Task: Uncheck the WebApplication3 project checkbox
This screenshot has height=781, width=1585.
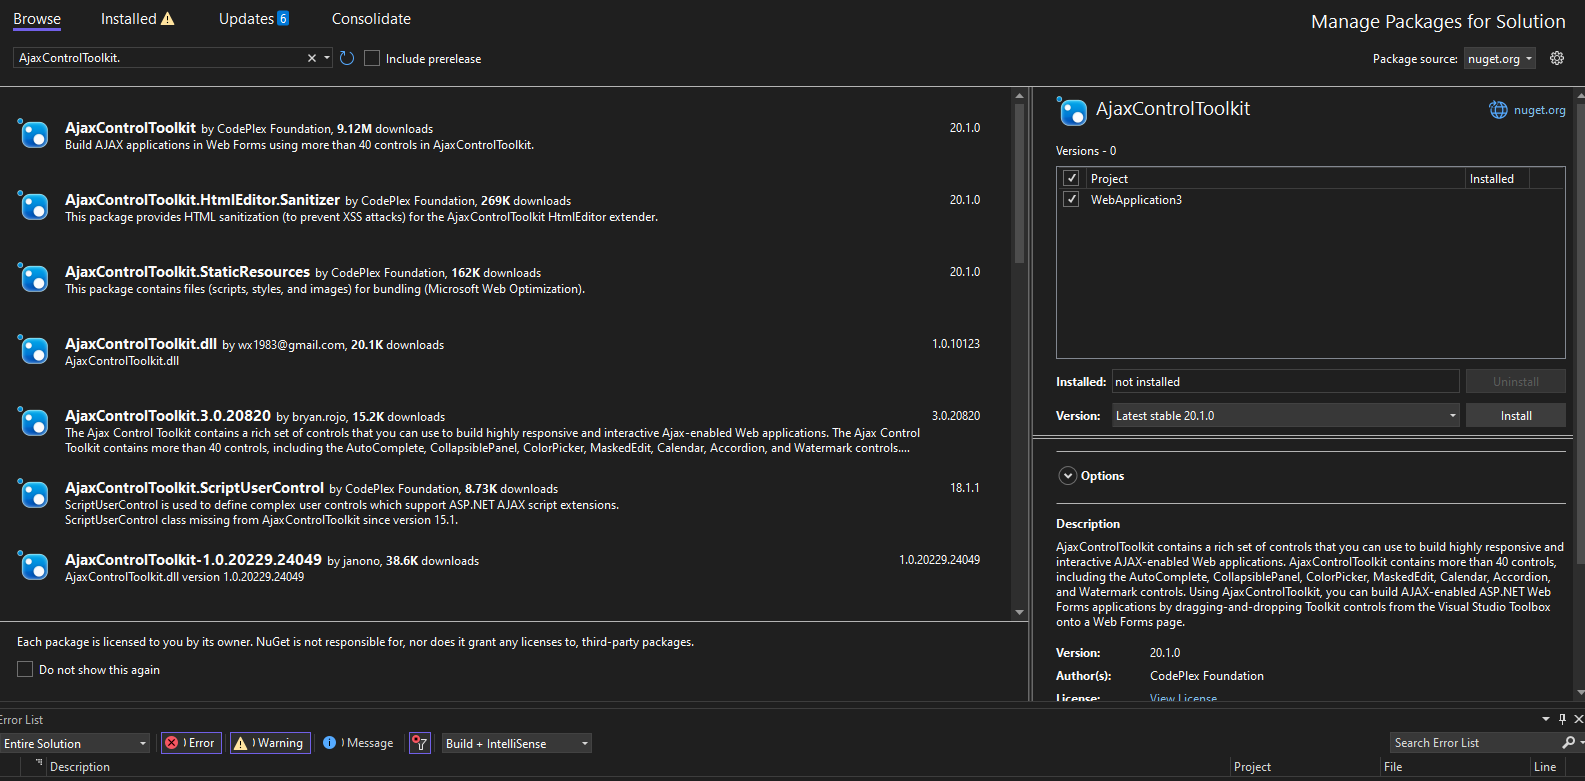Action: click(x=1071, y=199)
